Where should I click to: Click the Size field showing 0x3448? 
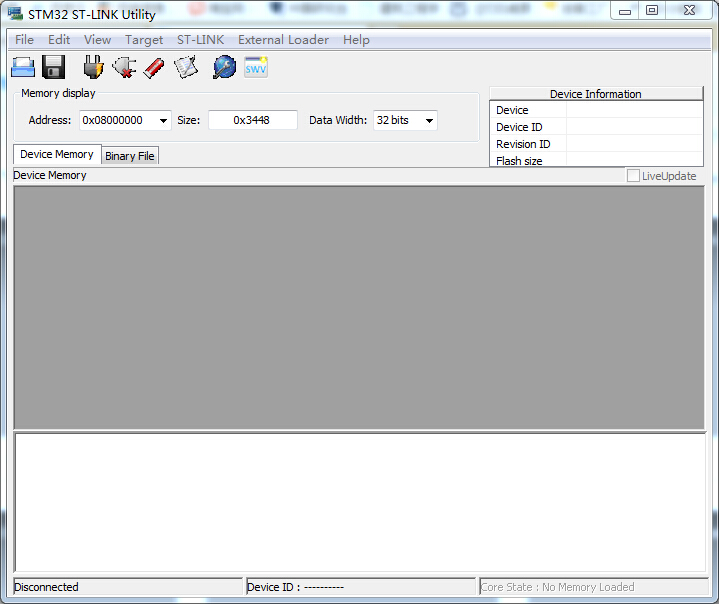pos(253,121)
